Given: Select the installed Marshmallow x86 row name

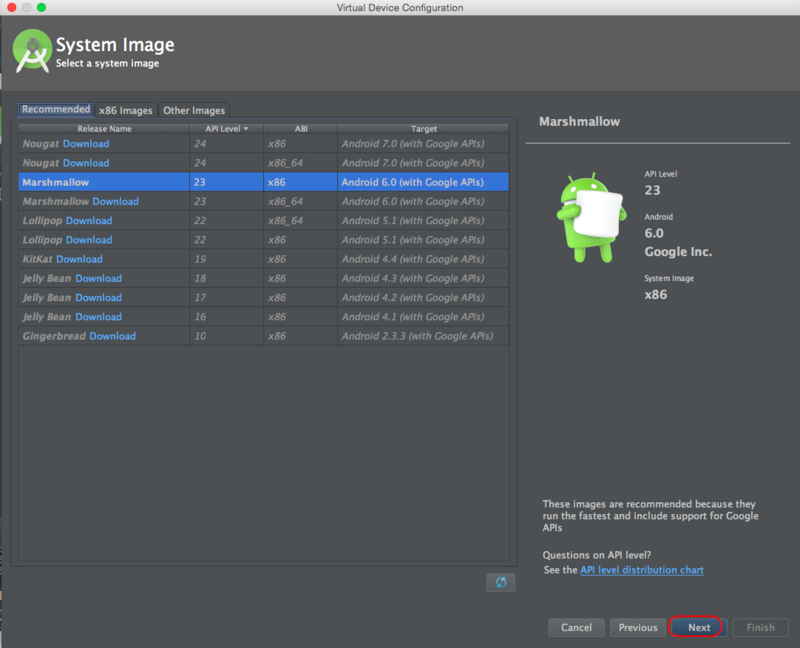Looking at the screenshot, I should [x=56, y=182].
